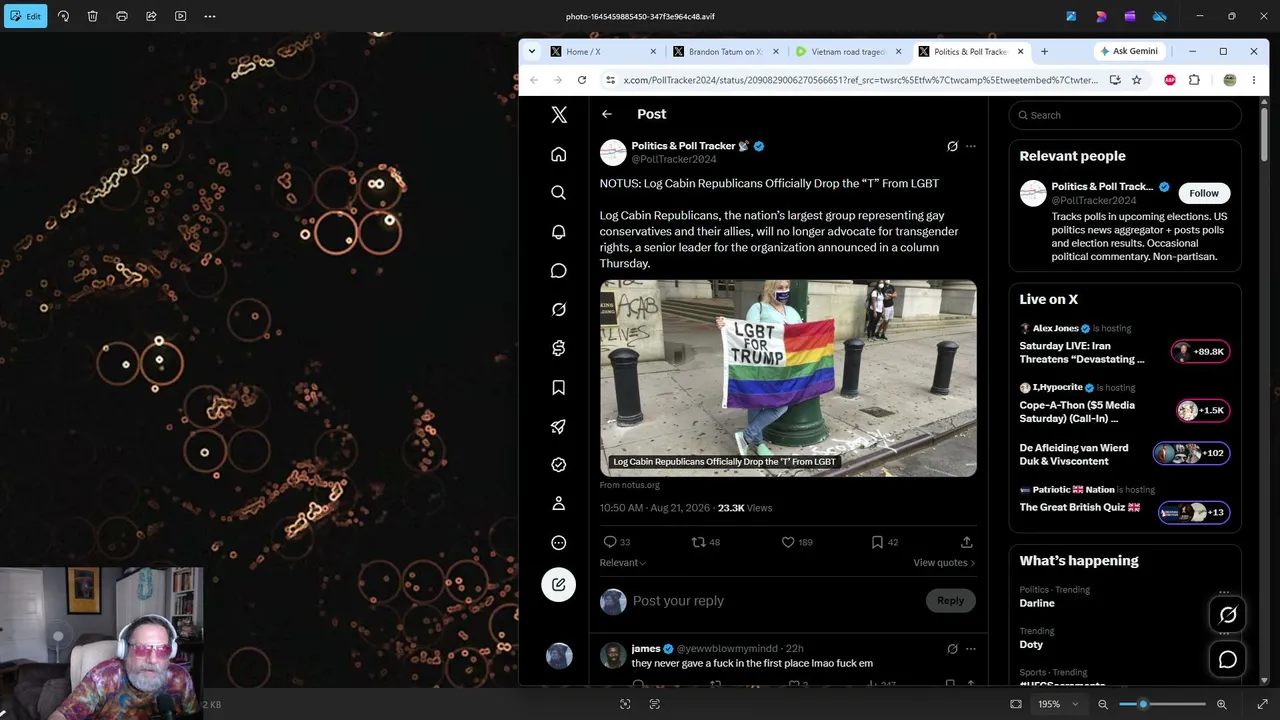Open a new Chrome tab

(x=1044, y=52)
